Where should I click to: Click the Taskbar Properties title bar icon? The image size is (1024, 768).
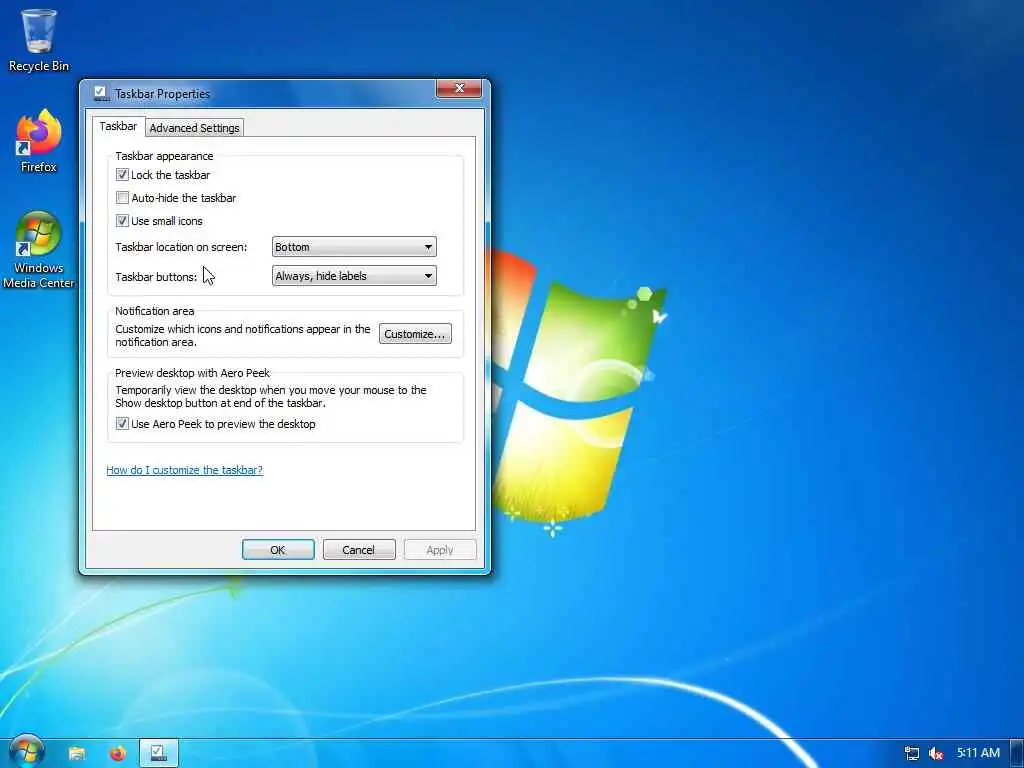[101, 93]
